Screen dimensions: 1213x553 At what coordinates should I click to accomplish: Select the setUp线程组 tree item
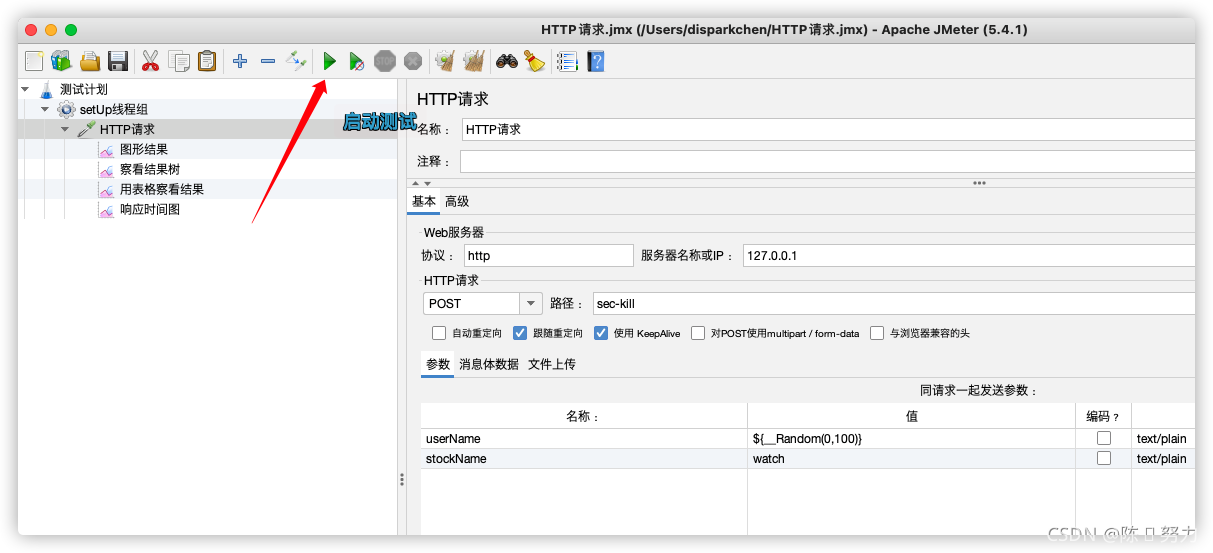pyautogui.click(x=114, y=109)
